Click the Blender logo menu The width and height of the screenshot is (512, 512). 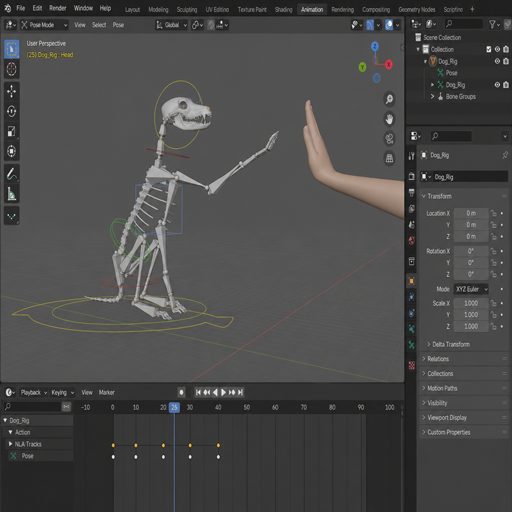[x=8, y=8]
